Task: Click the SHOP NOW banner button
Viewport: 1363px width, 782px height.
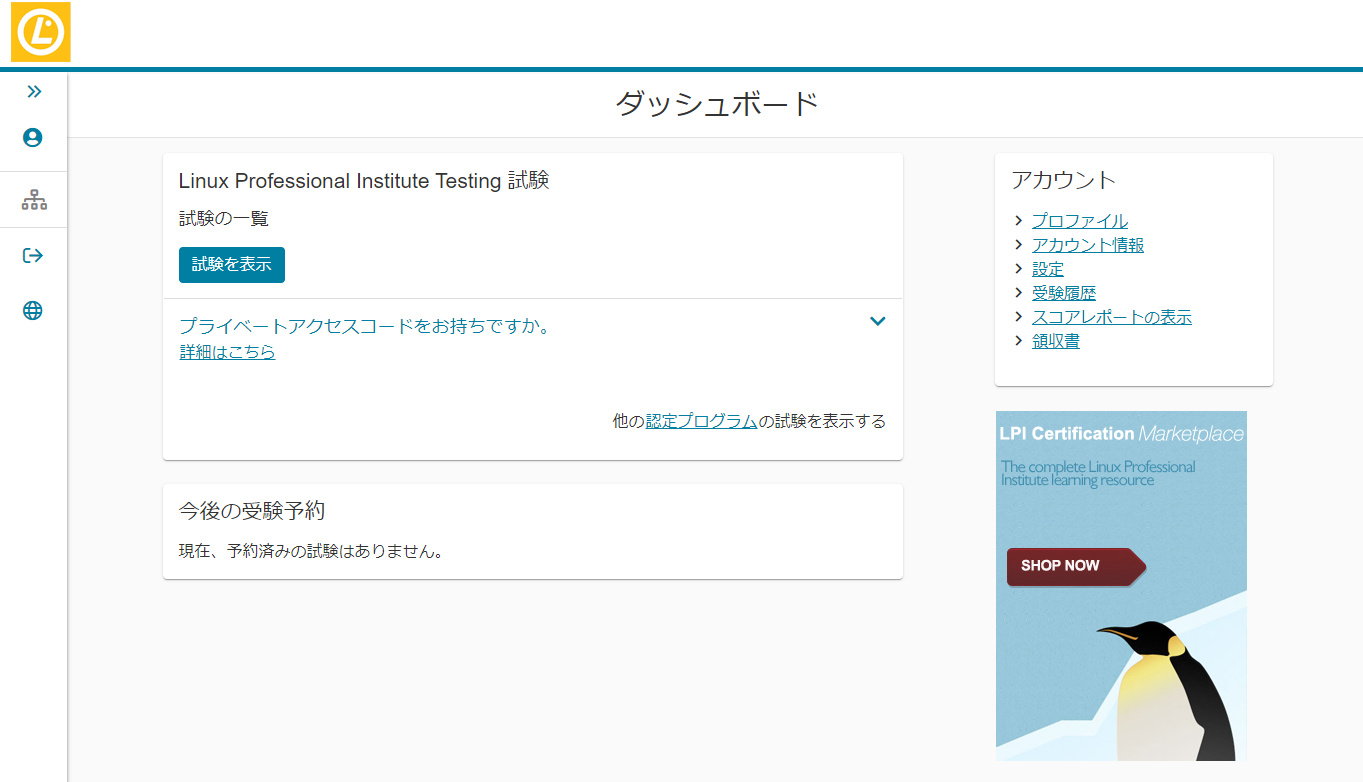Action: [x=1076, y=566]
